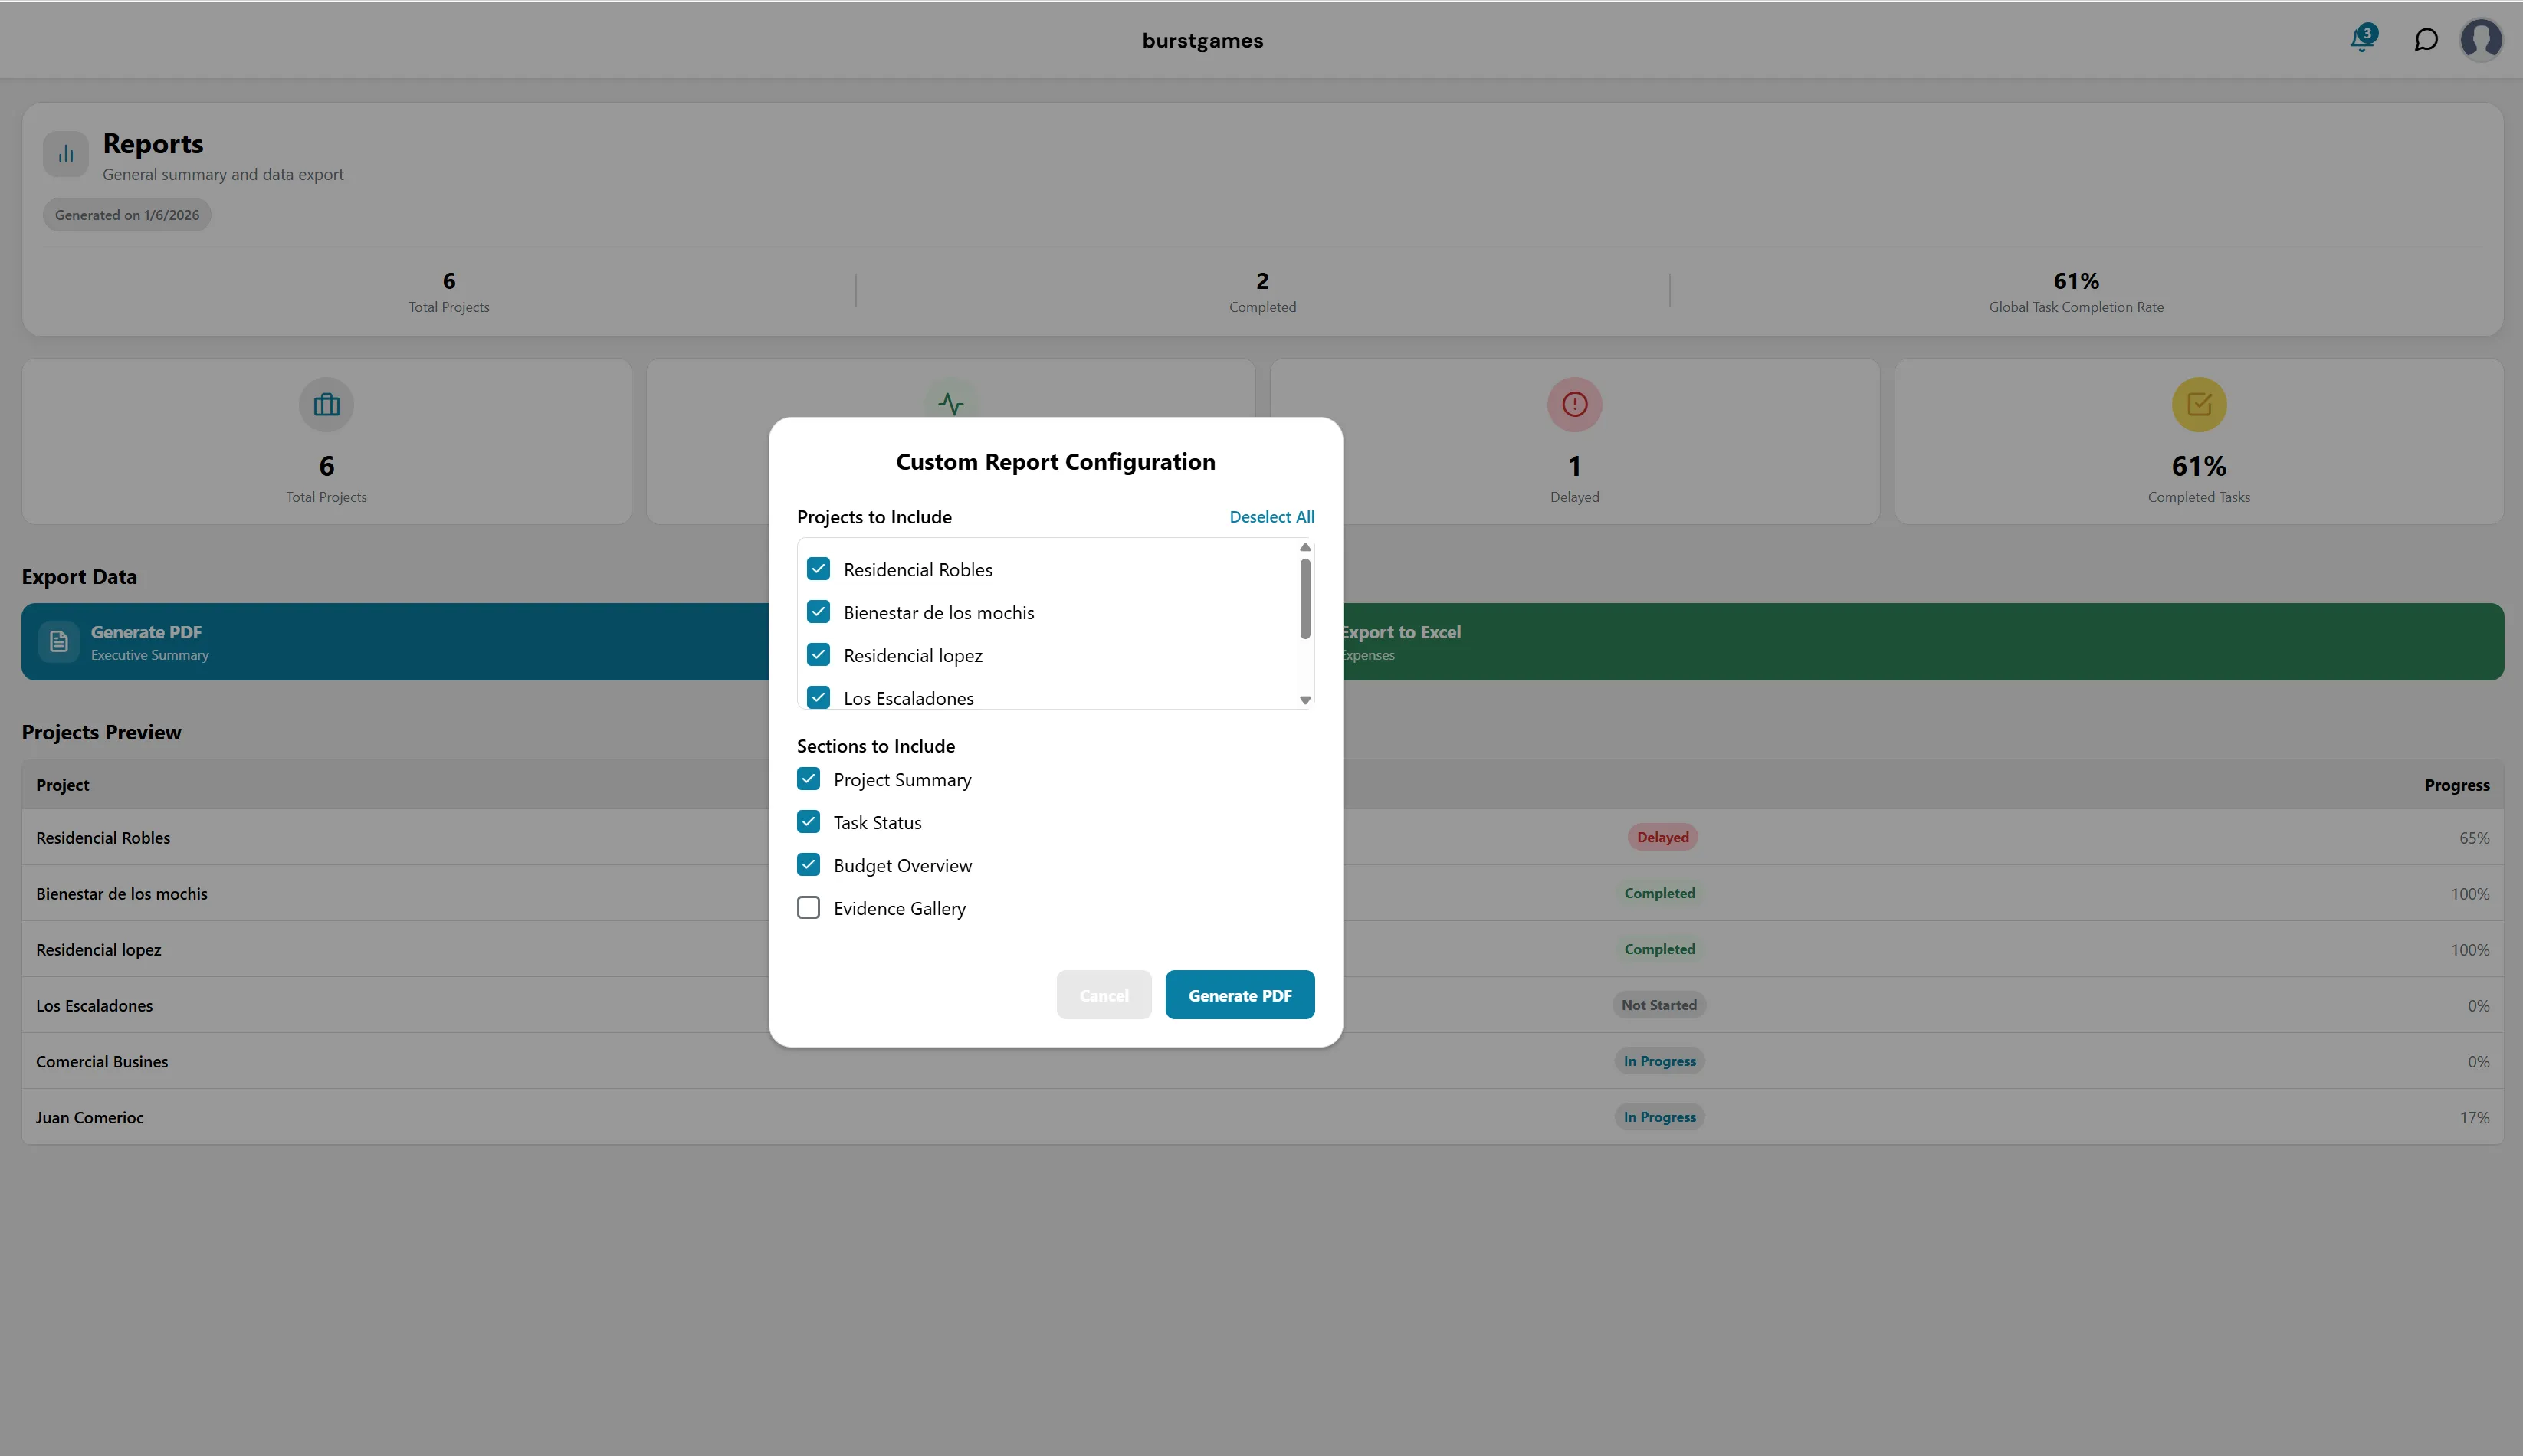2523x1456 pixels.
Task: Enable the Evidence Gallery section checkbox
Action: 808,908
